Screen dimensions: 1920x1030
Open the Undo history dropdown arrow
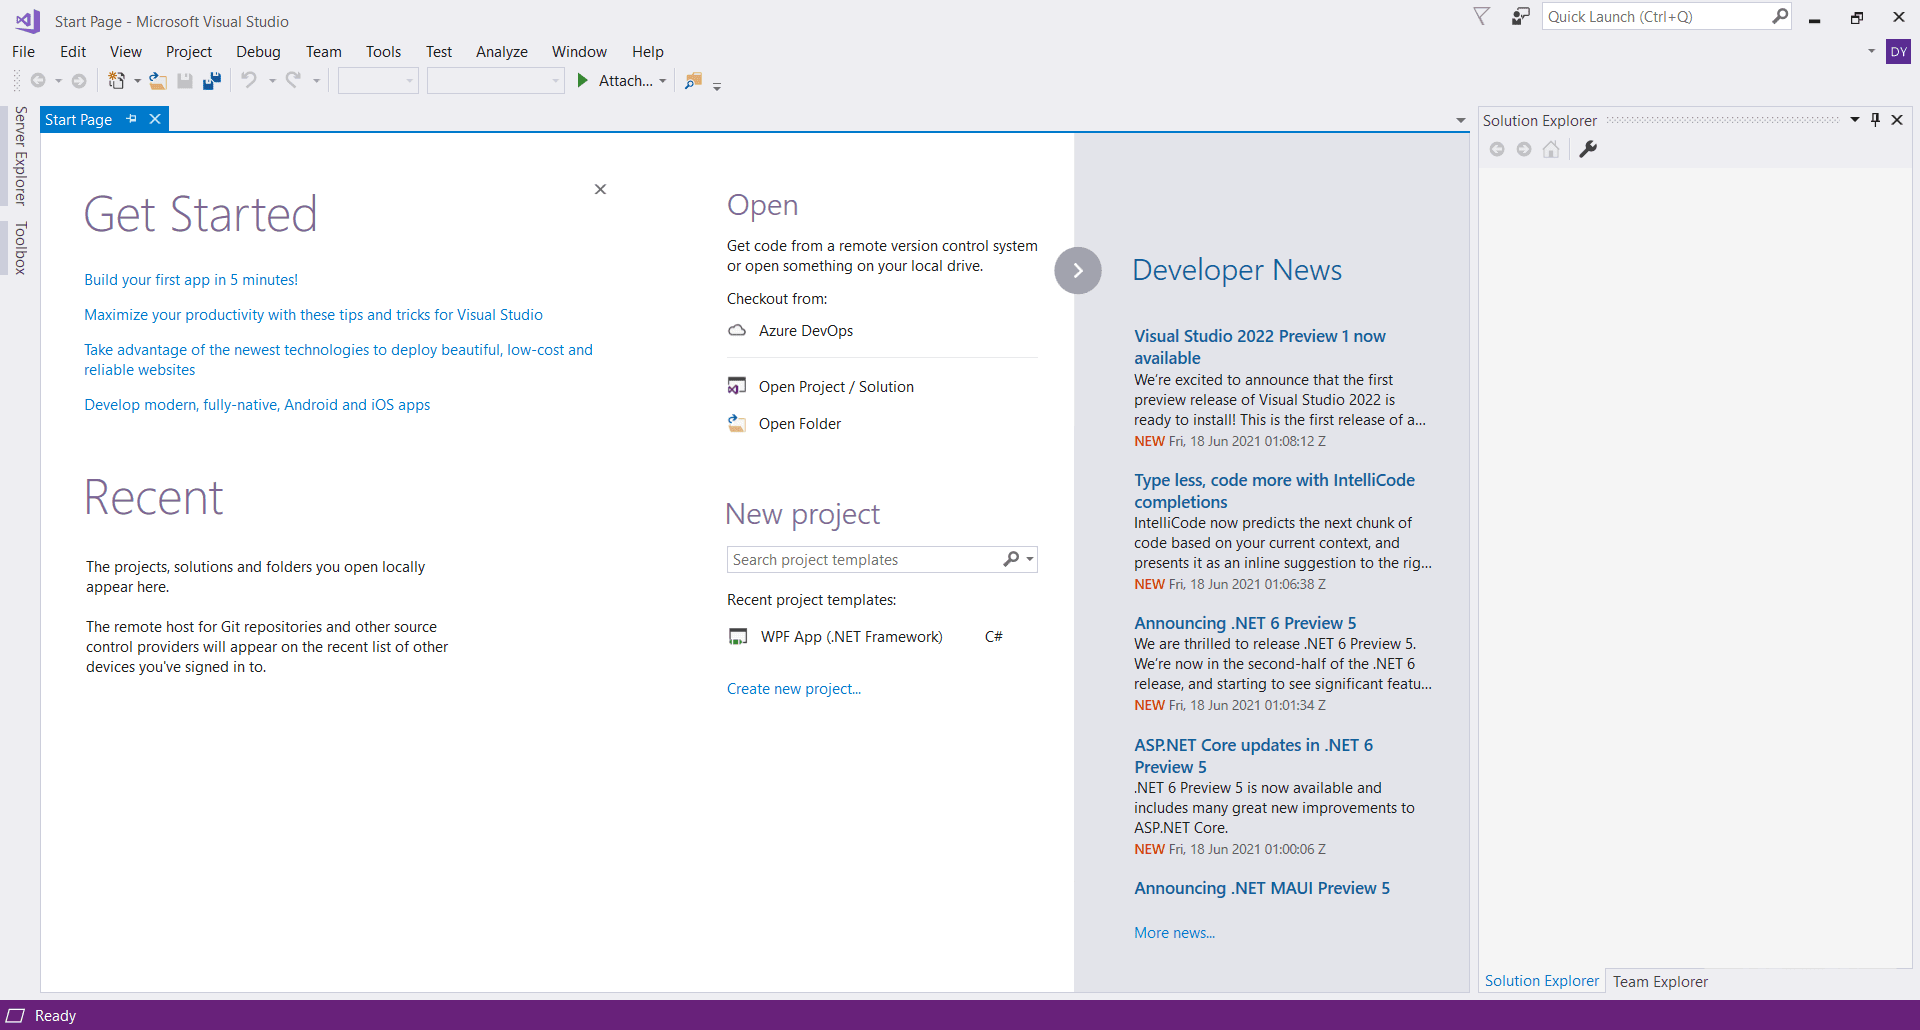(x=271, y=81)
